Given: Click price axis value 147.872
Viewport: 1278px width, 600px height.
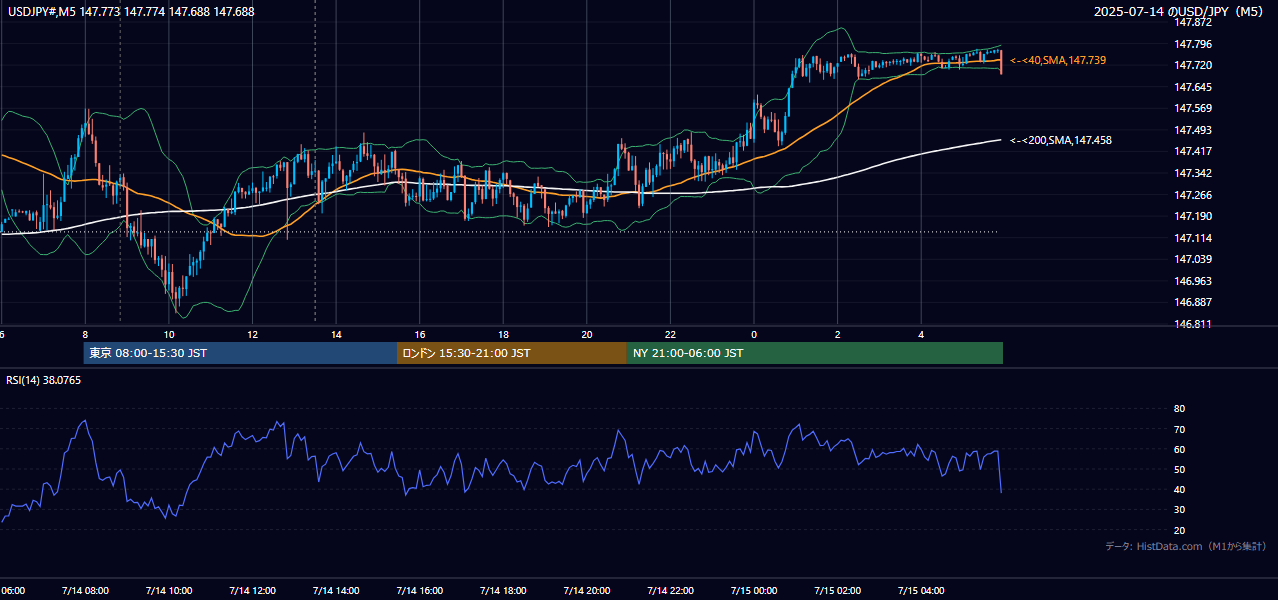Looking at the screenshot, I should (x=1194, y=22).
